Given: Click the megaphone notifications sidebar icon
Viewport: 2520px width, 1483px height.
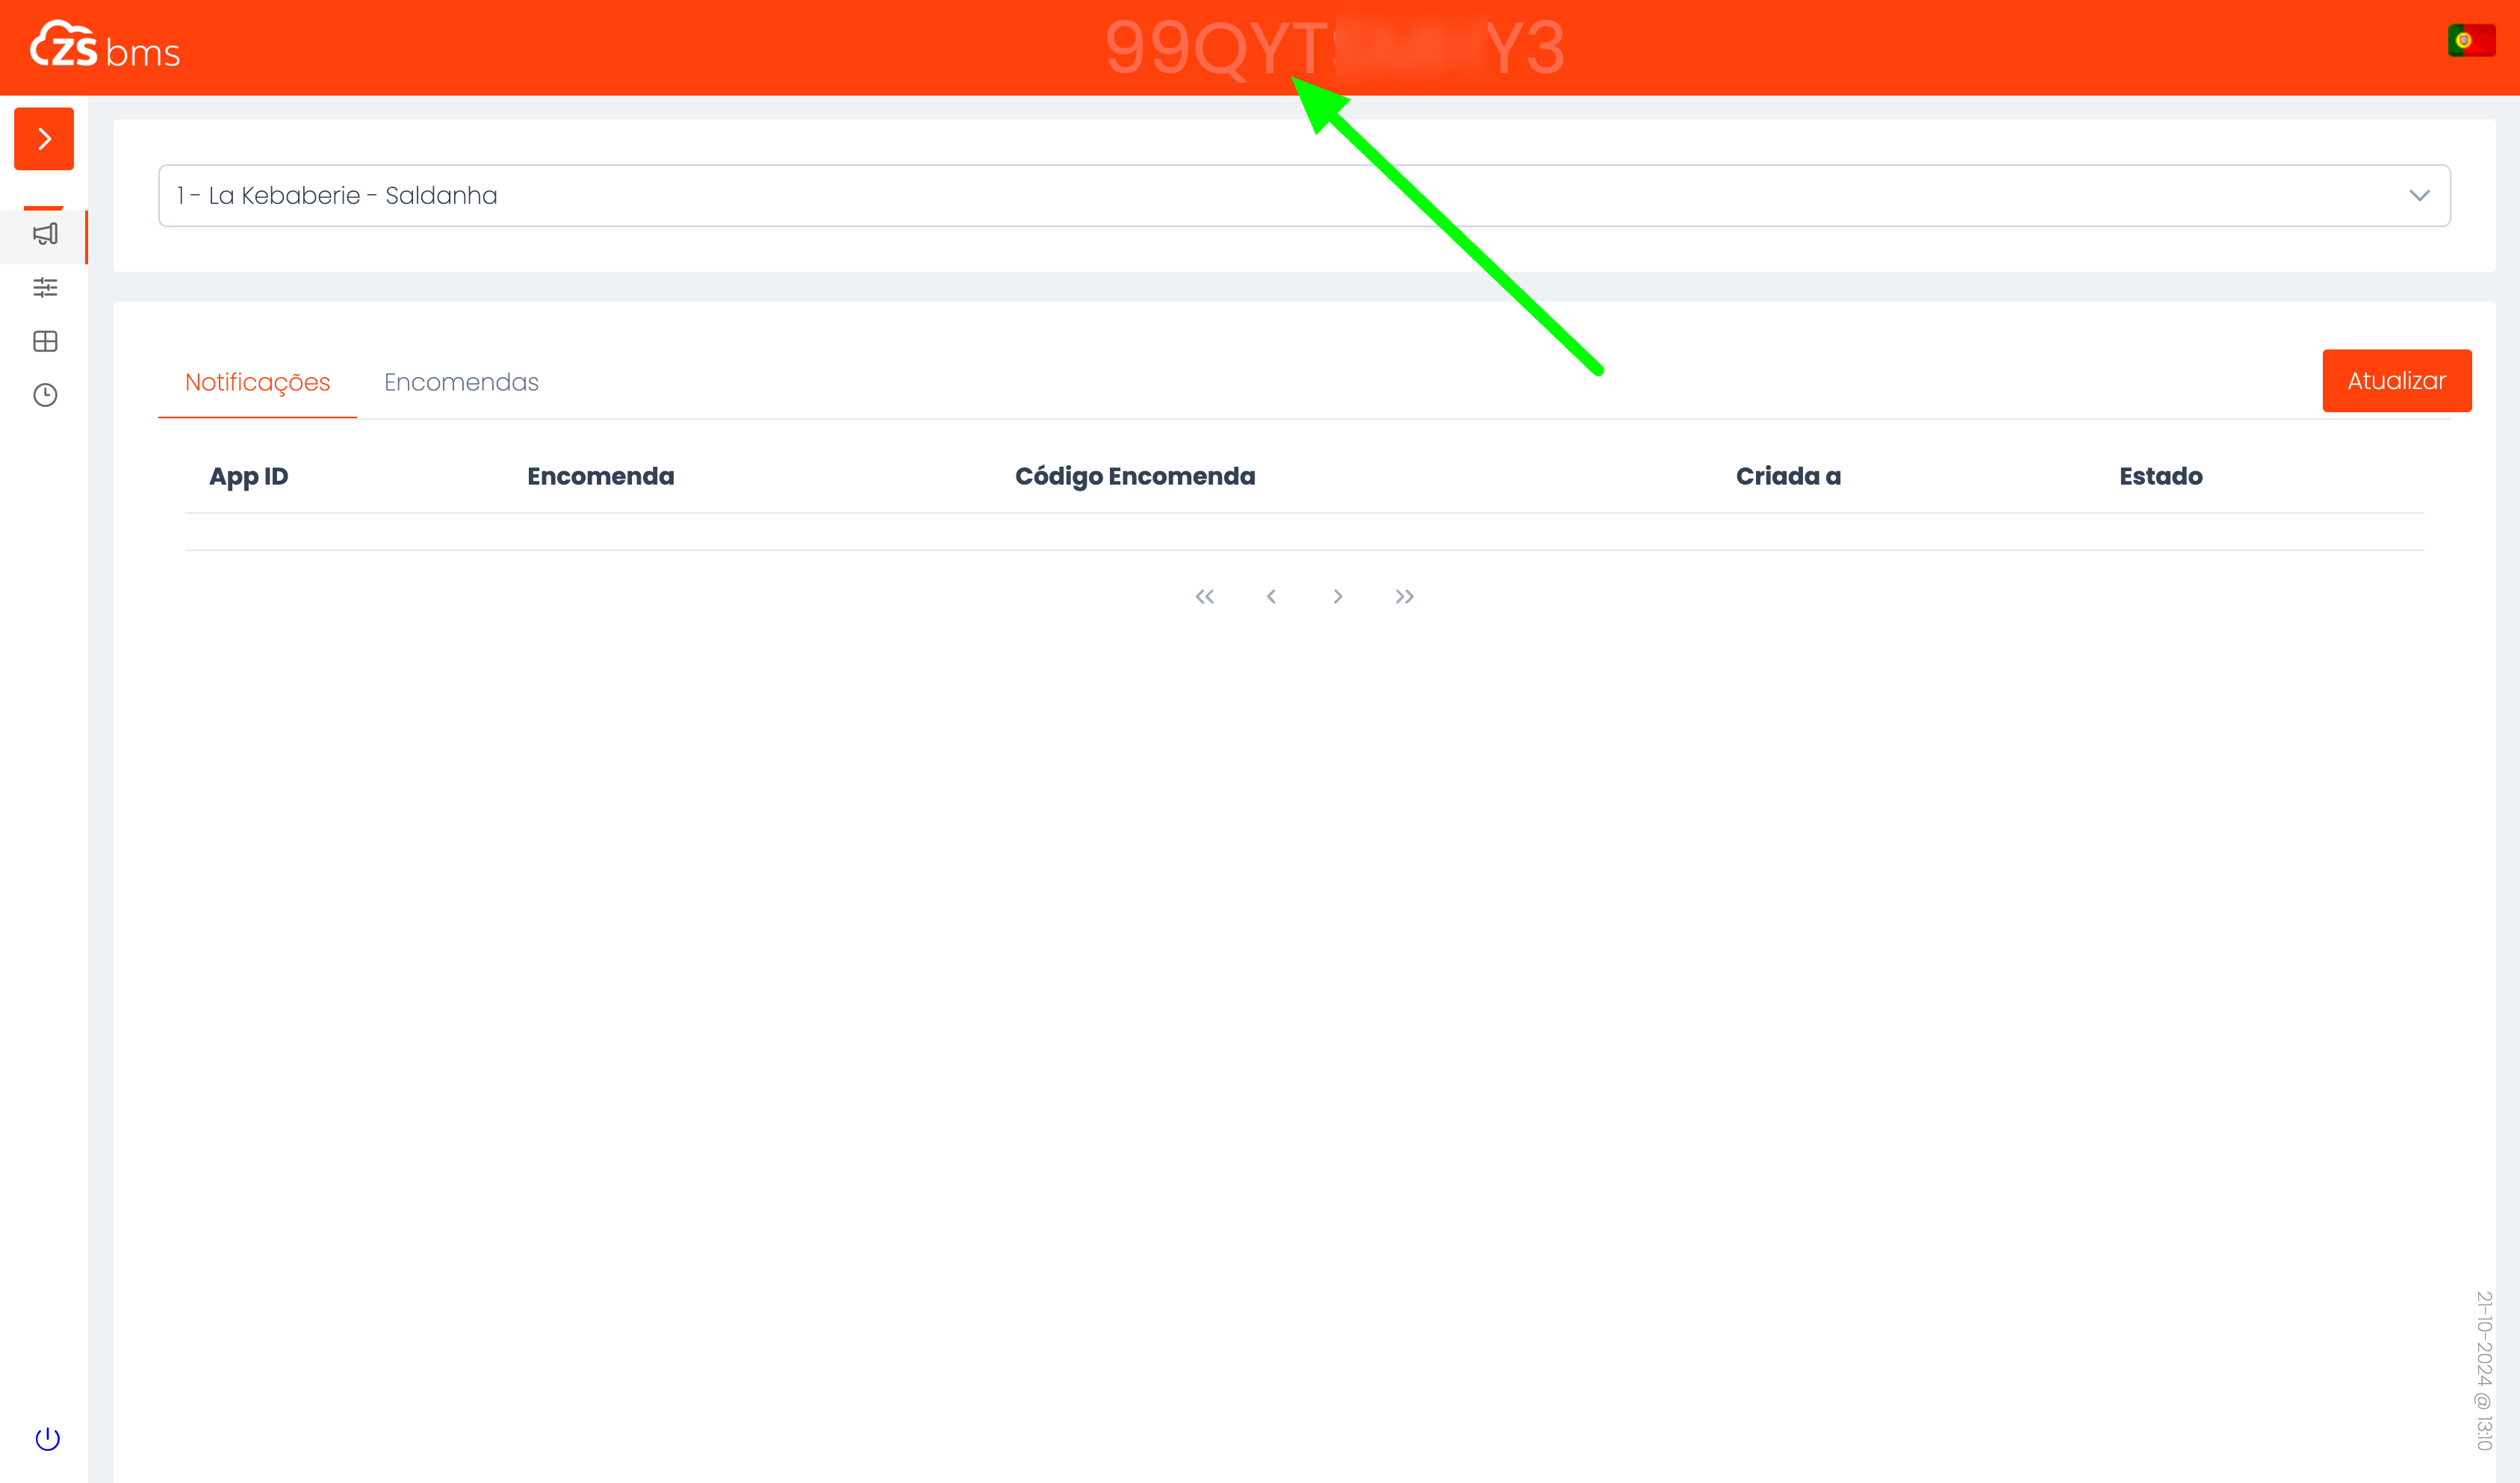Looking at the screenshot, I should click(45, 234).
